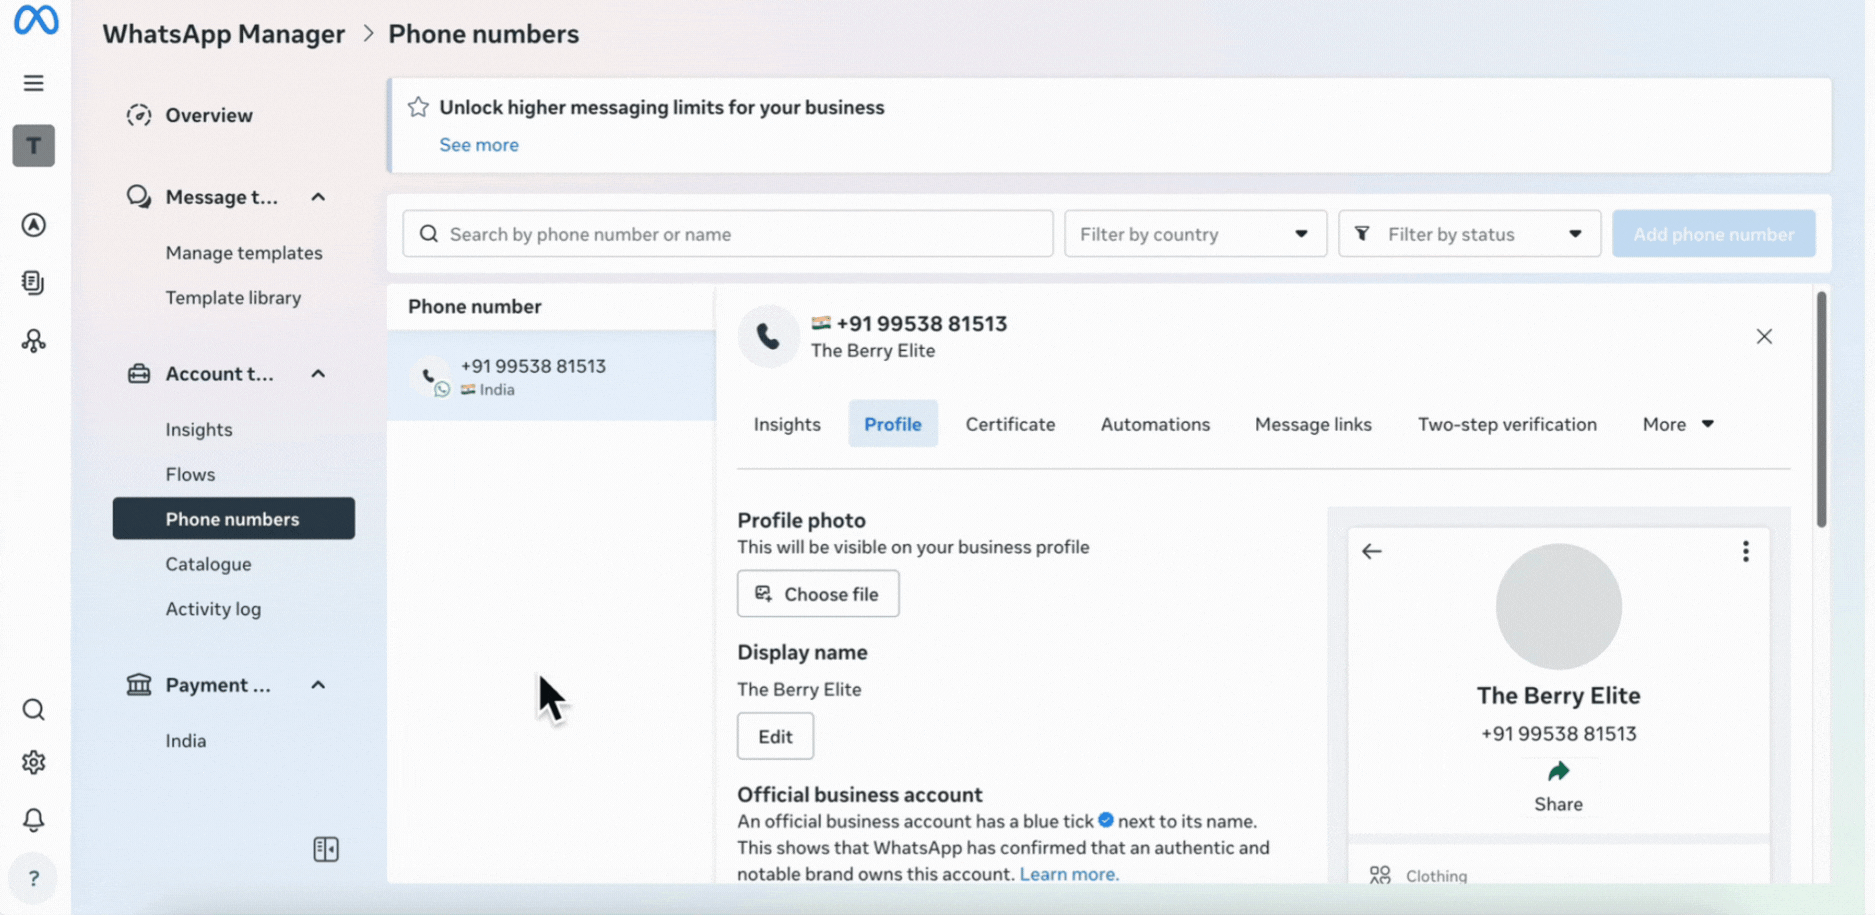This screenshot has height=915, width=1875.
Task: Focus the phone number search field
Action: [x=728, y=234]
